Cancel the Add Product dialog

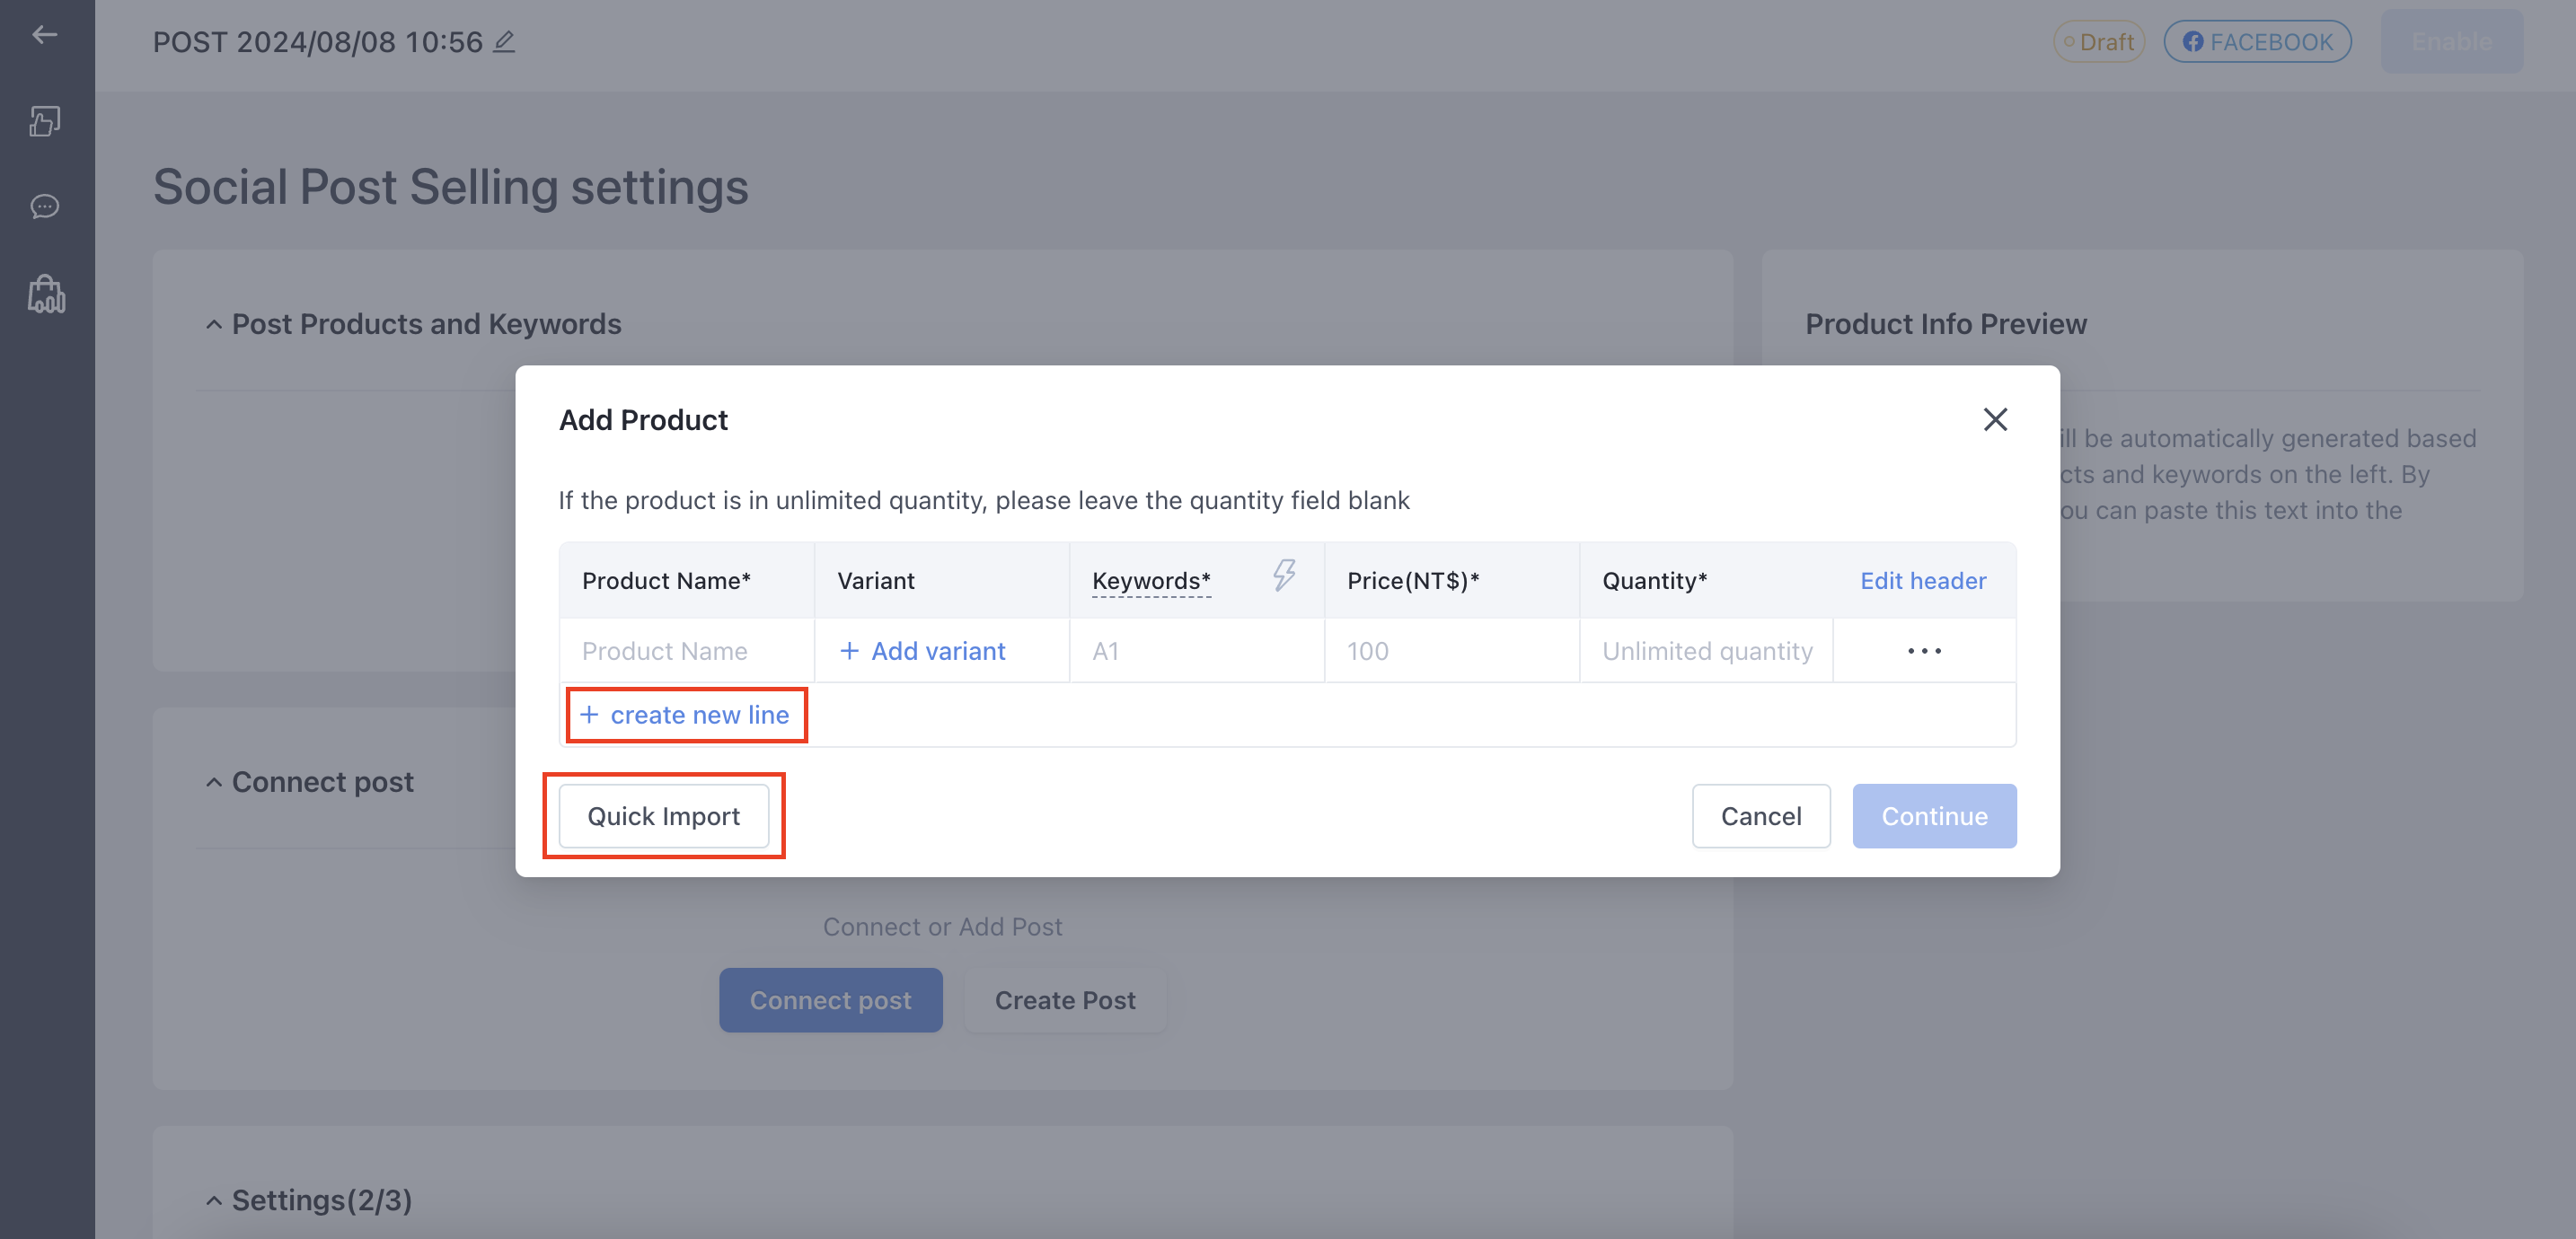(1760, 816)
